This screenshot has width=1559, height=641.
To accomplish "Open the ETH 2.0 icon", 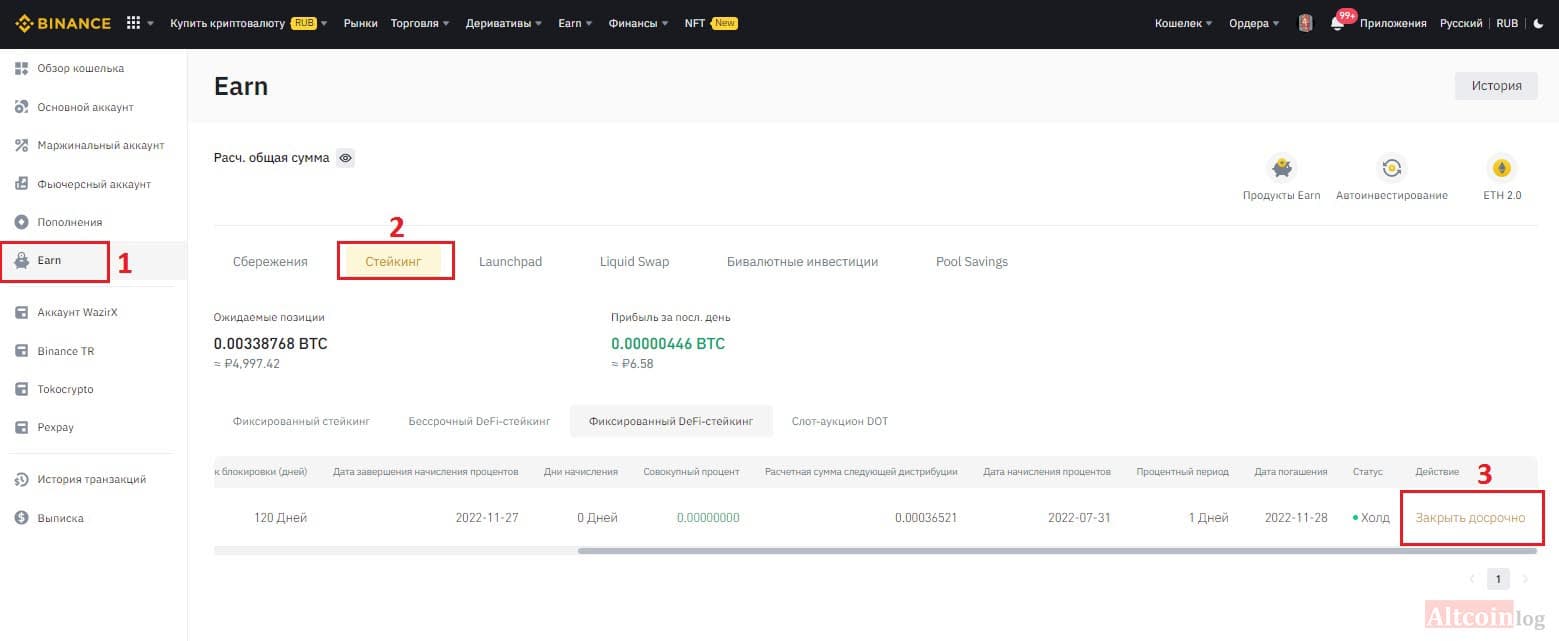I will tap(1501, 168).
